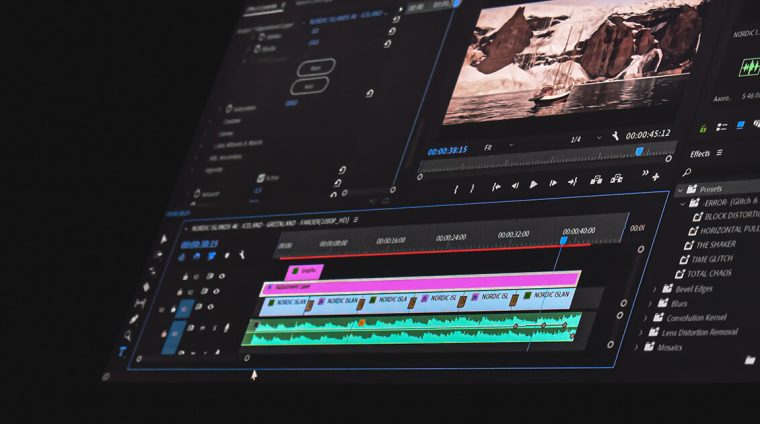Select the Selection arrow tool
The width and height of the screenshot is (760, 424).
point(164,238)
